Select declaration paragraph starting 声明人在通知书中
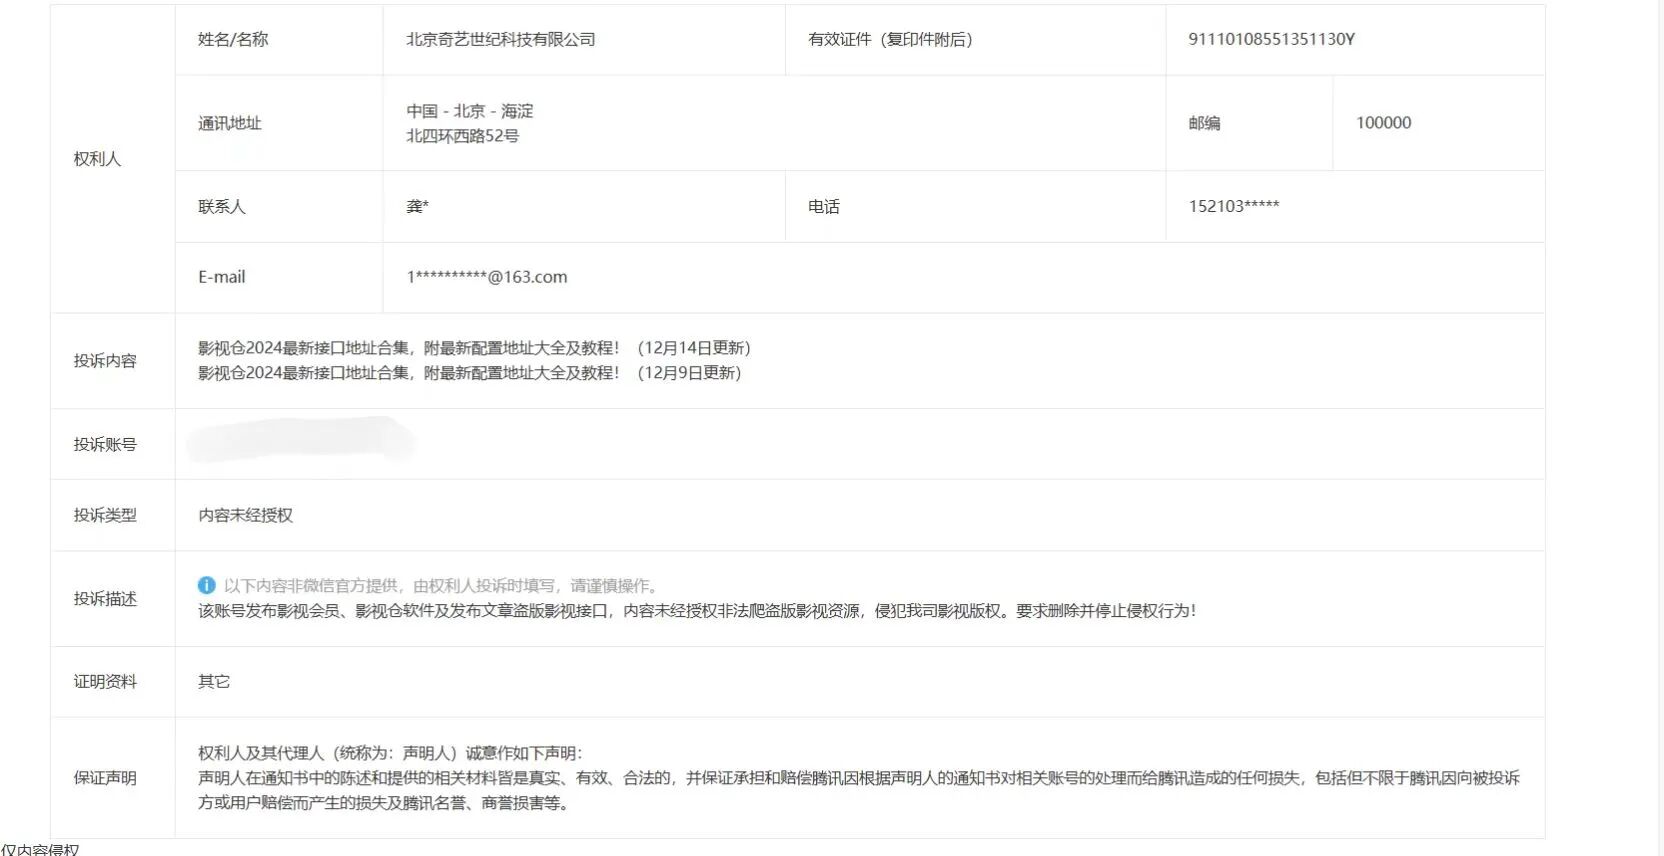1664x856 pixels. pos(859,790)
